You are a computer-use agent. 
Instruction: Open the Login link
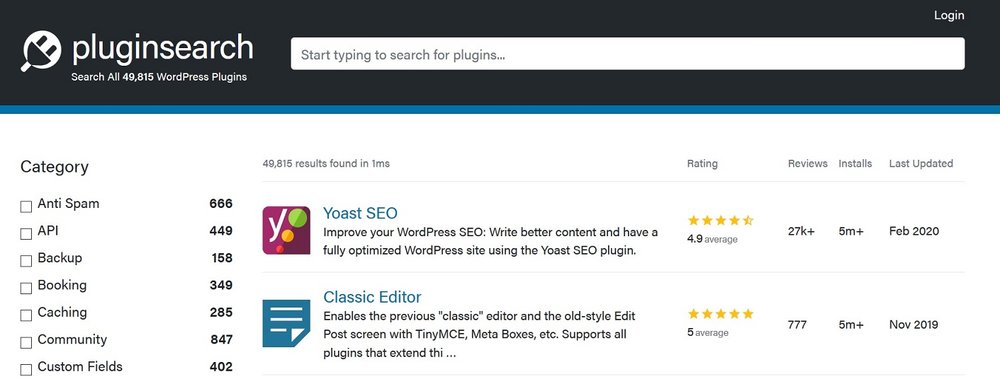(949, 15)
